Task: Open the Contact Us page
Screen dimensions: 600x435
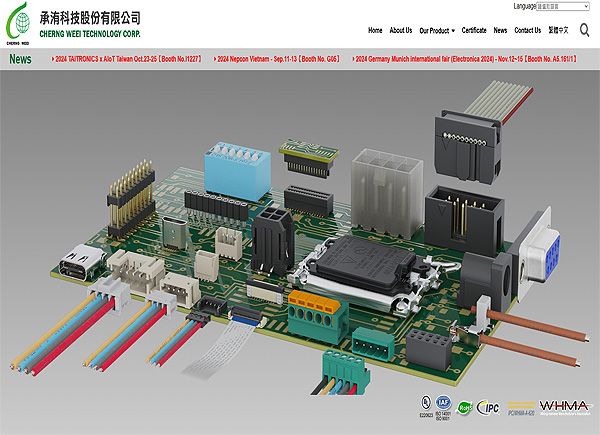Action: coord(527,31)
